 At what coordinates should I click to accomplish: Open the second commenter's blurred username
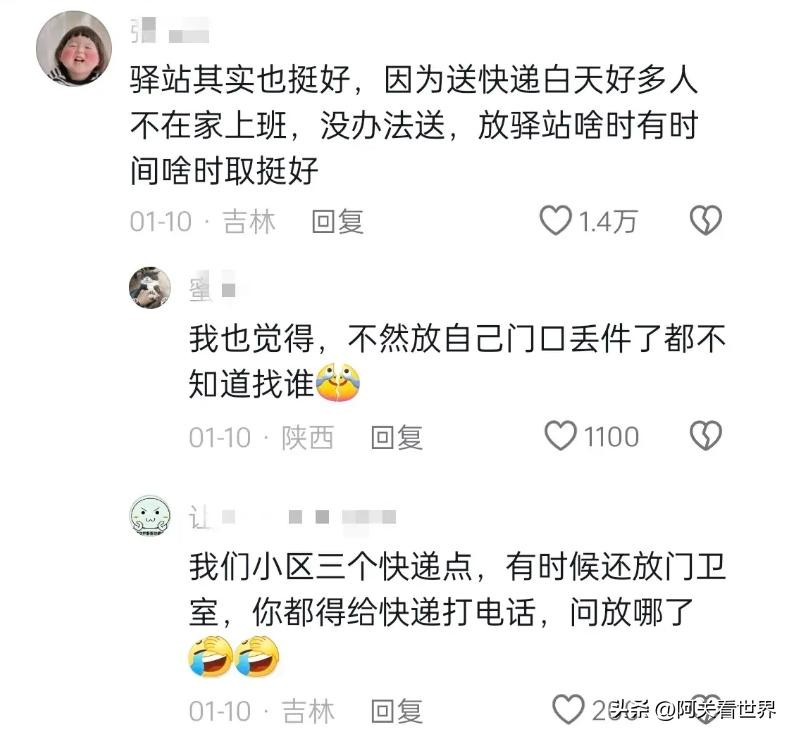pyautogui.click(x=213, y=289)
